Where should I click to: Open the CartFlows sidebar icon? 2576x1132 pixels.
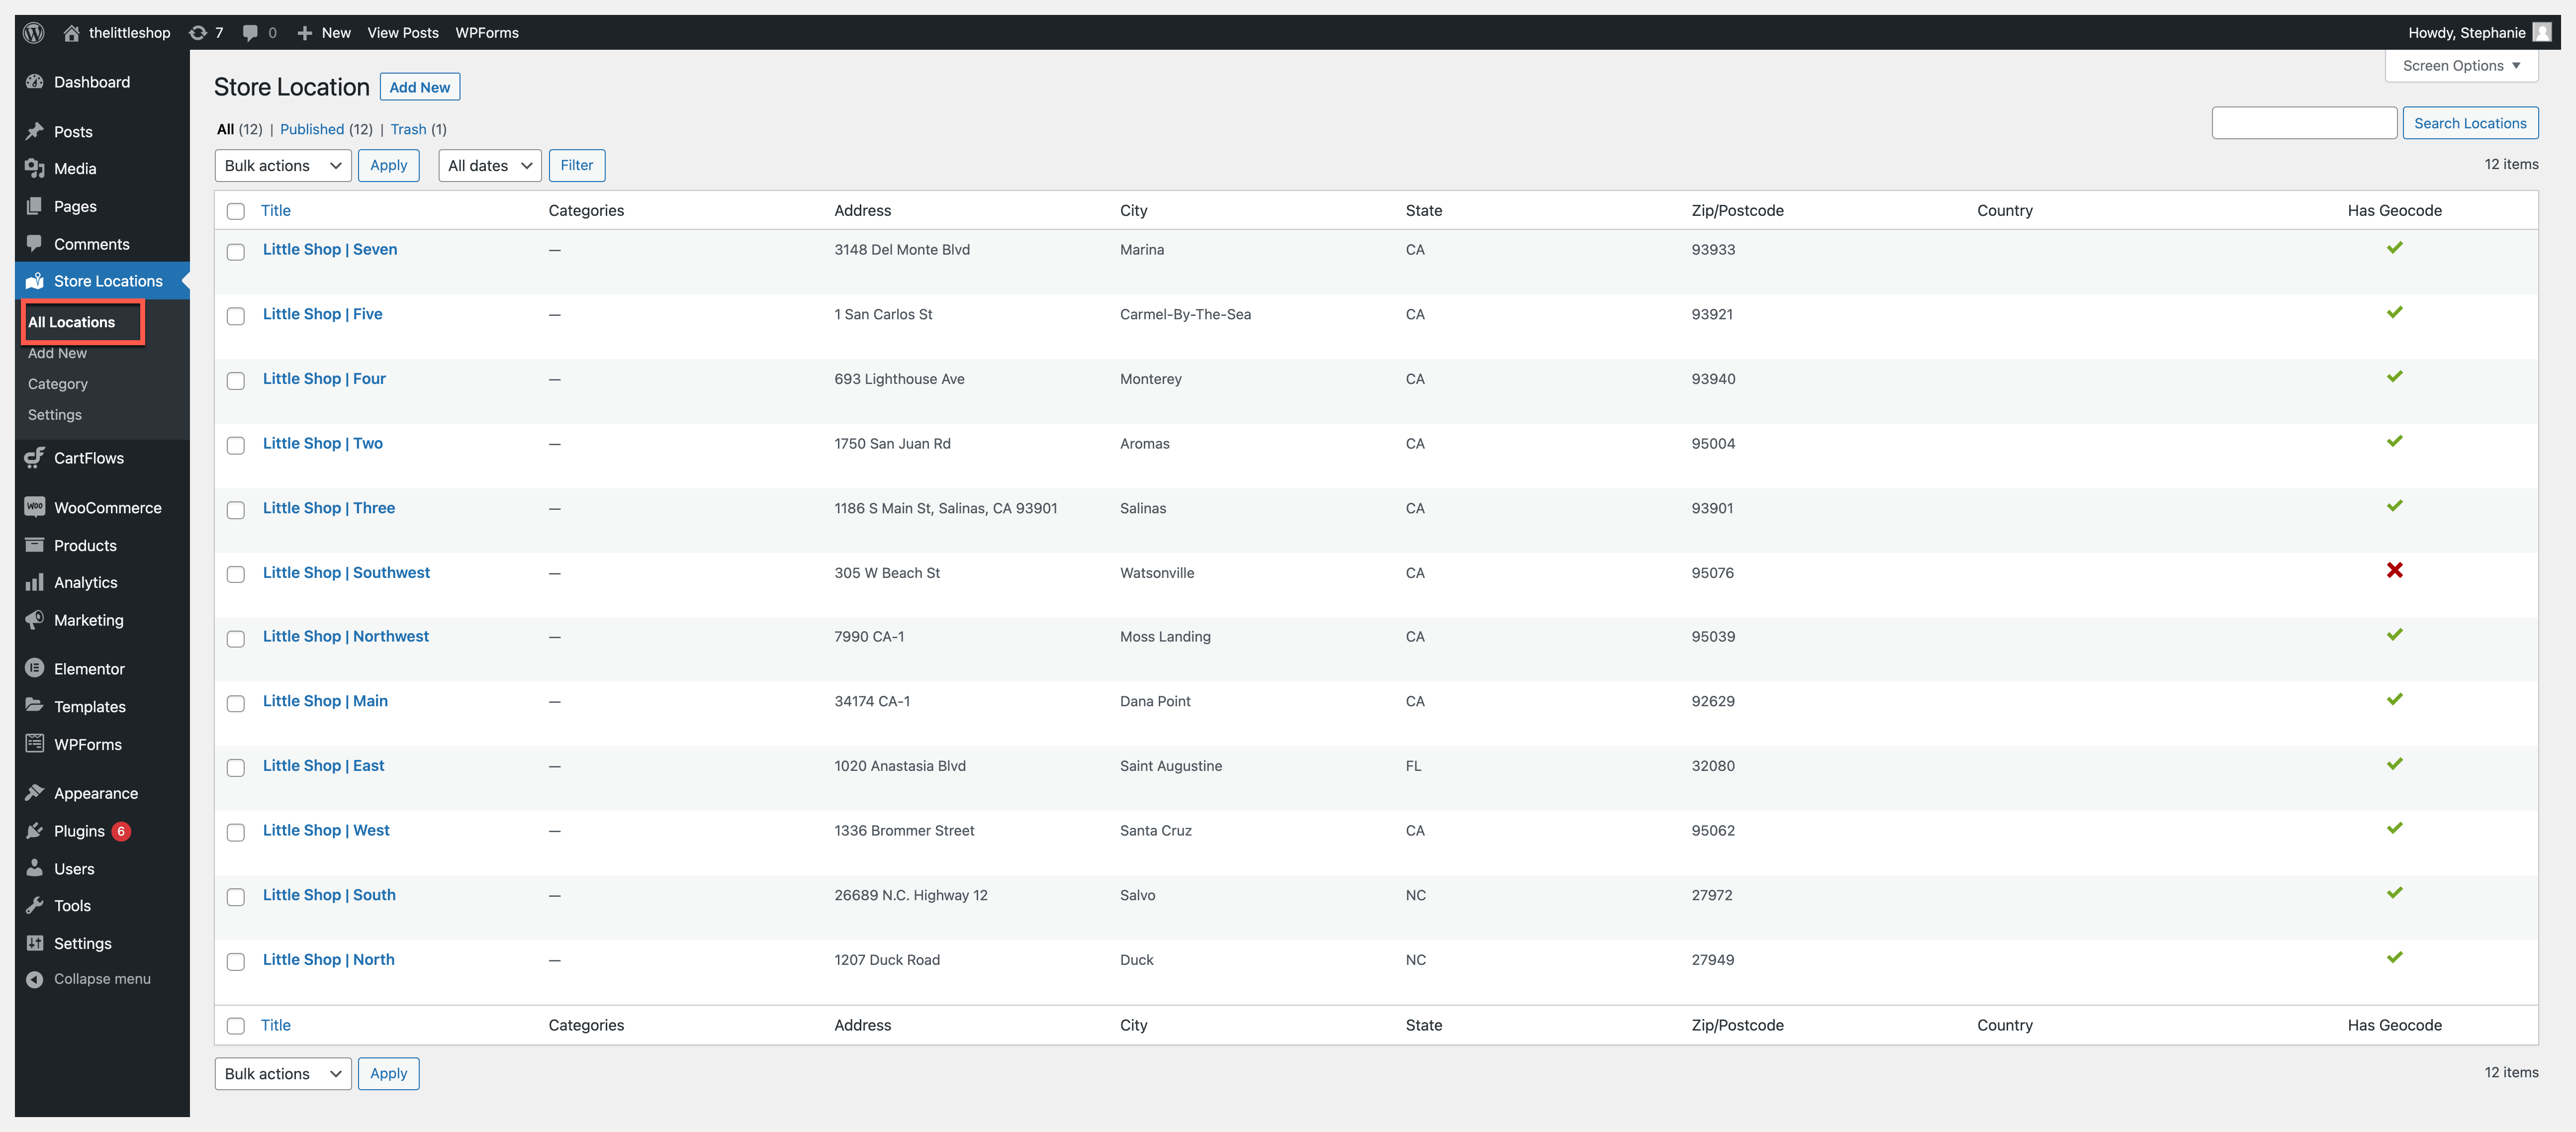[x=35, y=458]
